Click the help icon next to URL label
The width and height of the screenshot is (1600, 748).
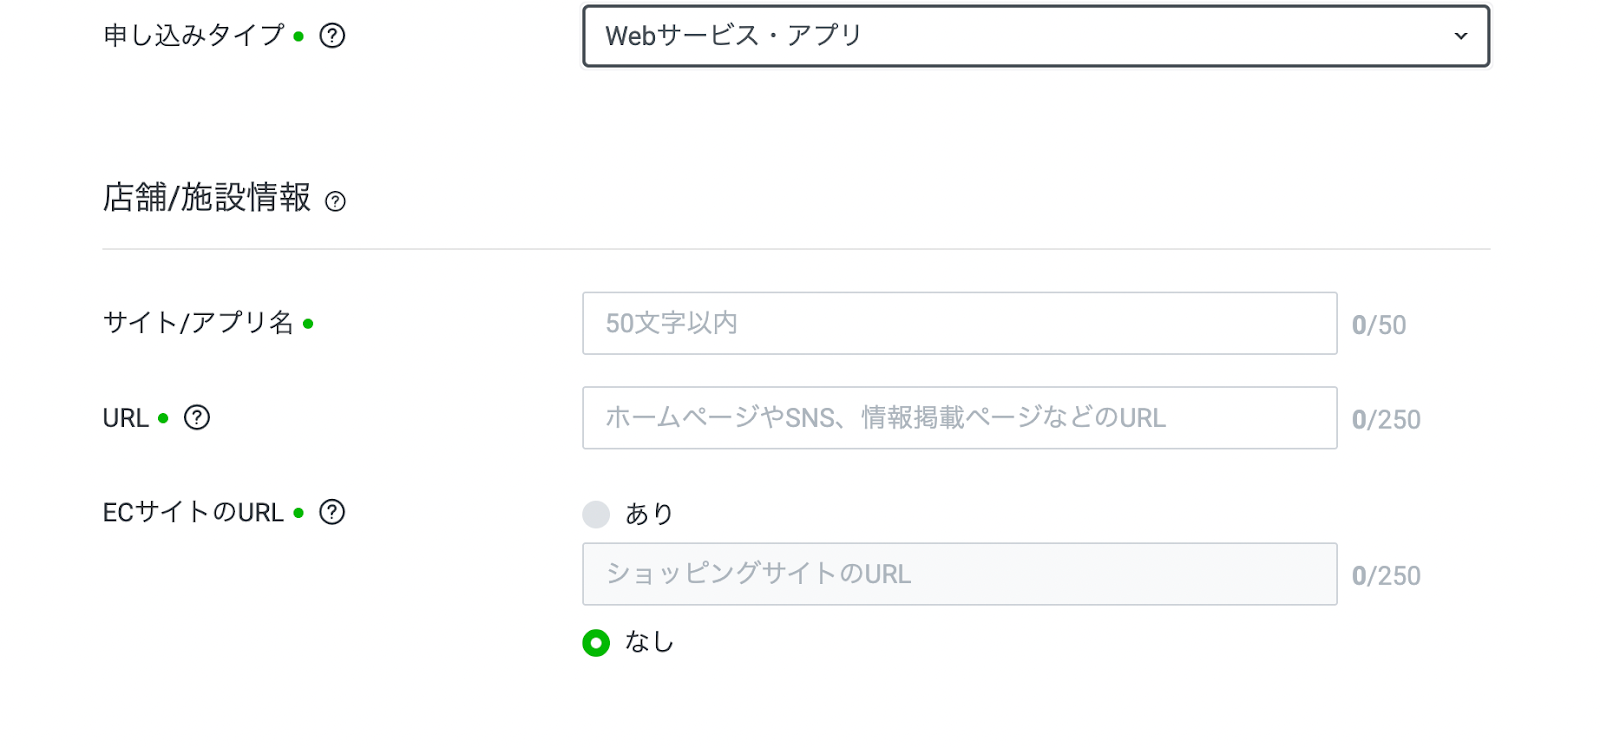click(x=197, y=418)
